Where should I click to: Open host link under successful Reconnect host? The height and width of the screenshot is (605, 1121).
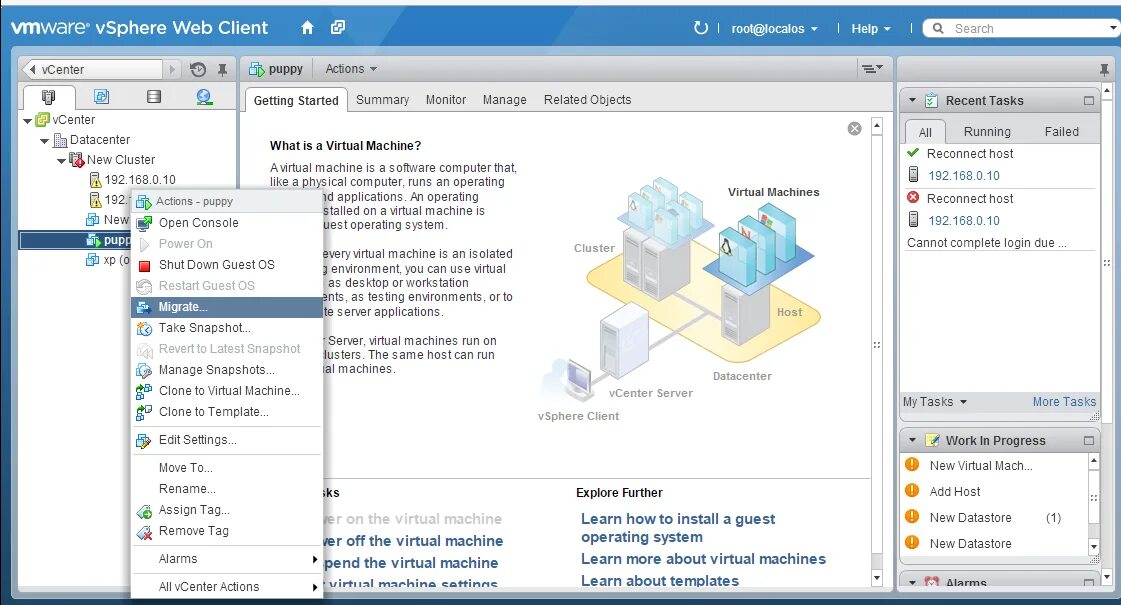(964, 176)
